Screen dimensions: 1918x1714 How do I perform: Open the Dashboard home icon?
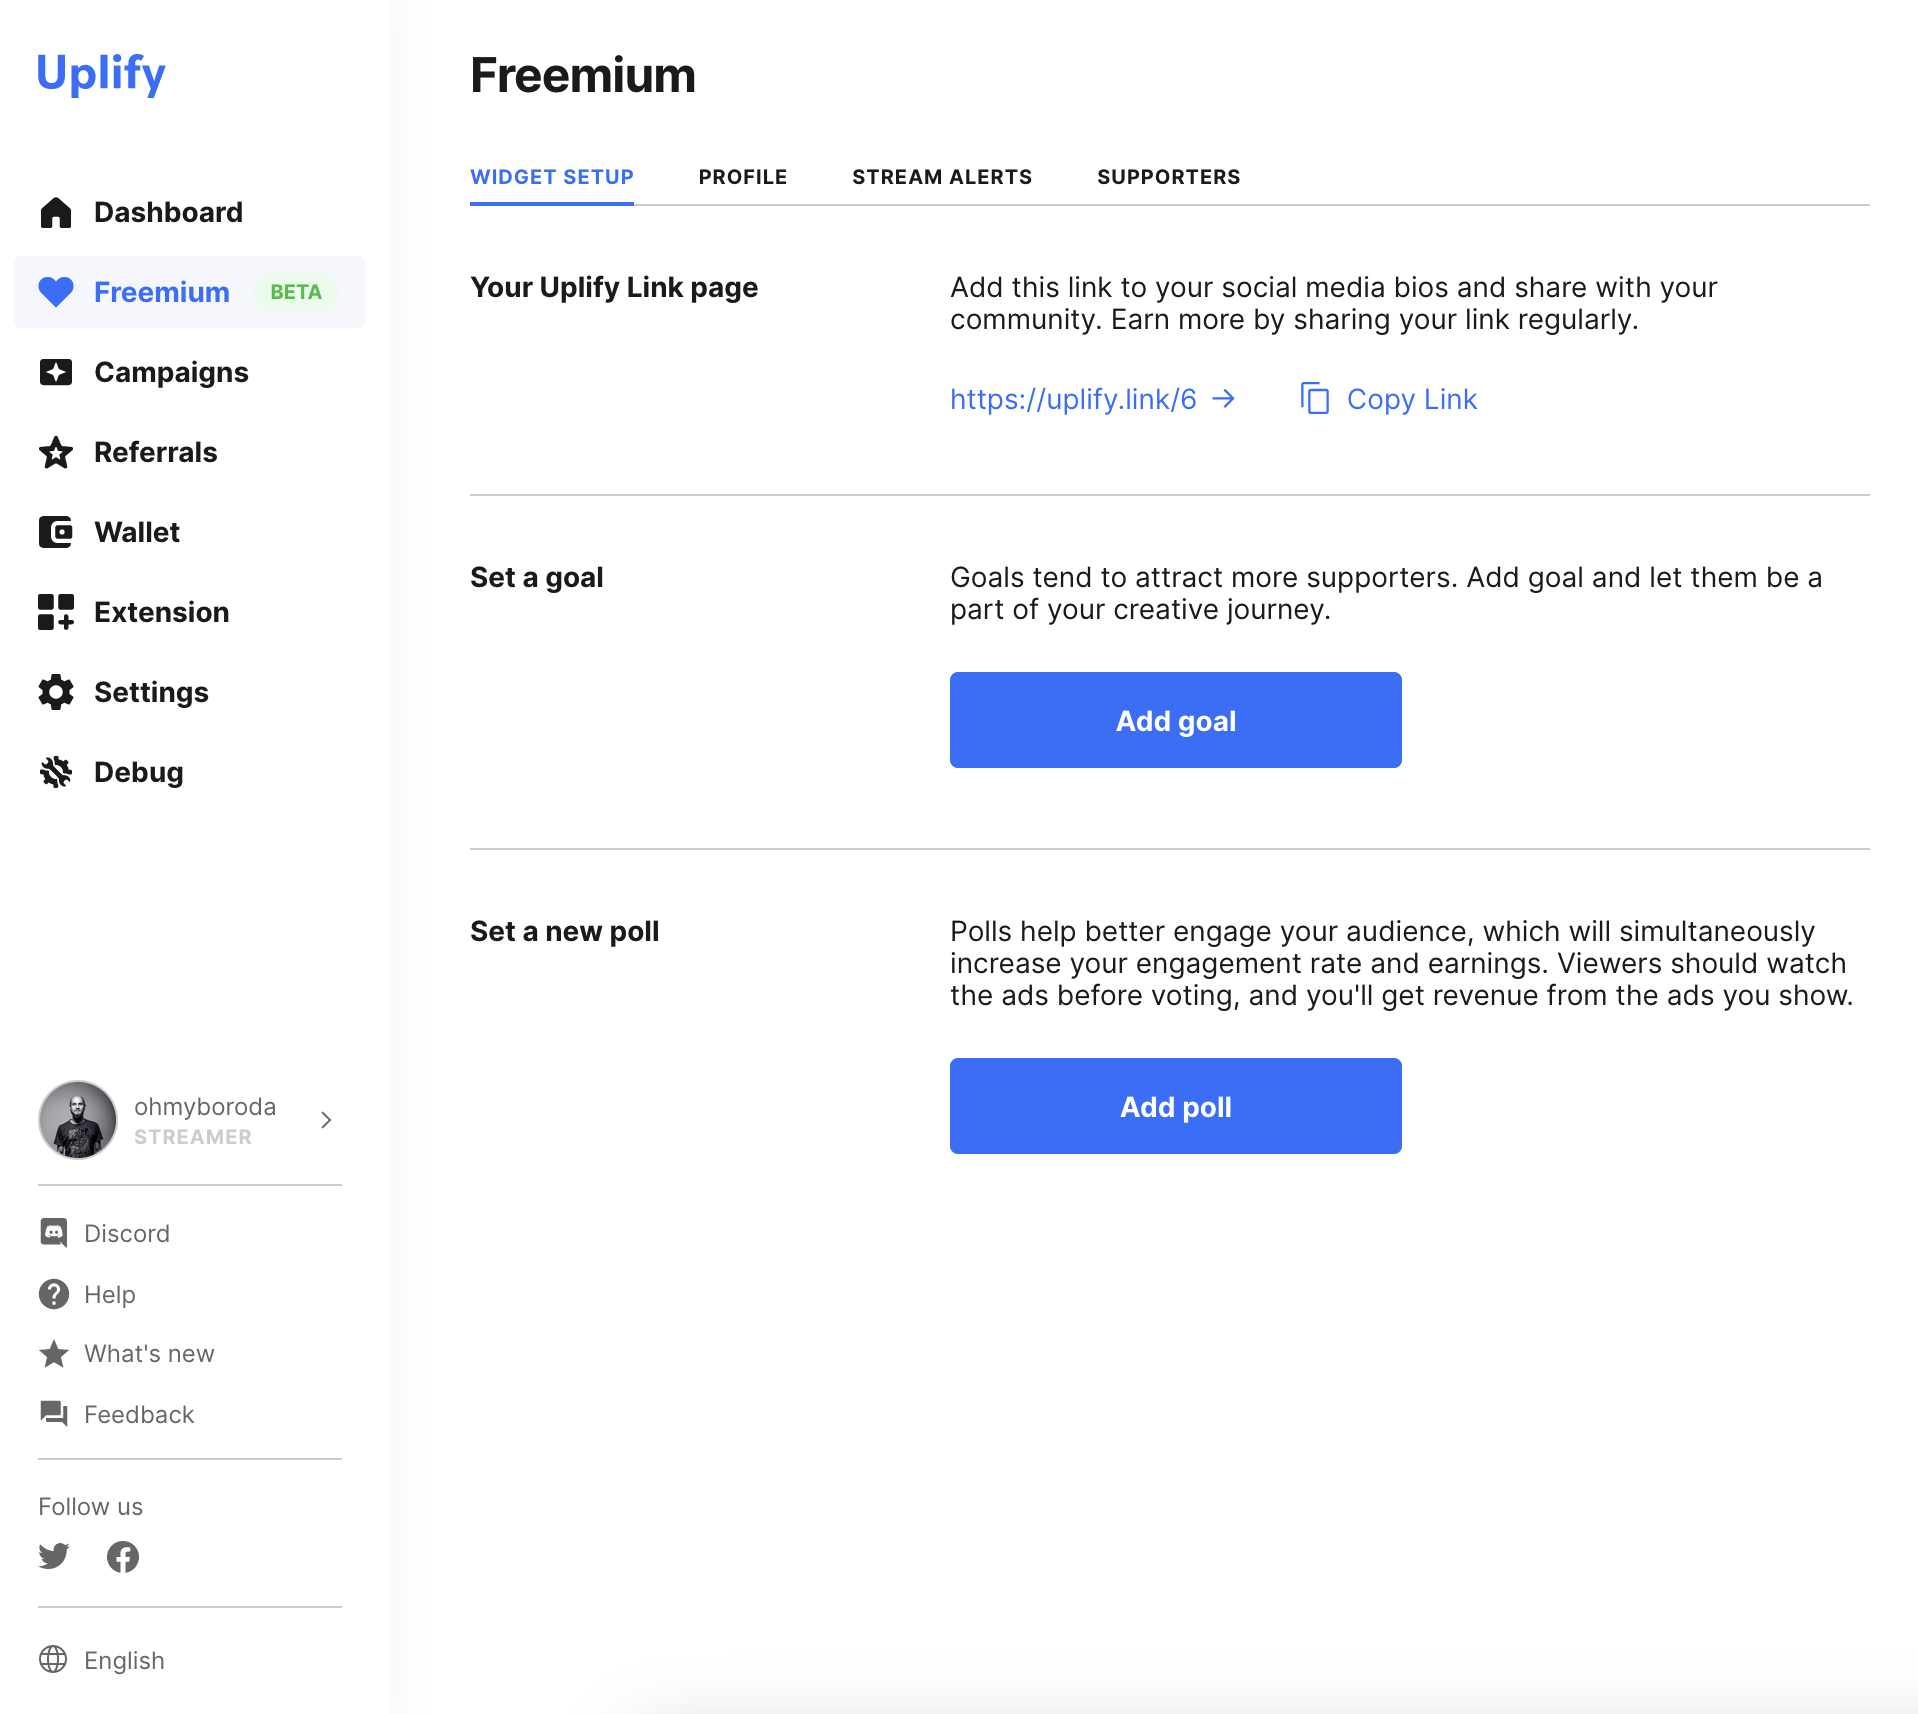[x=56, y=212]
